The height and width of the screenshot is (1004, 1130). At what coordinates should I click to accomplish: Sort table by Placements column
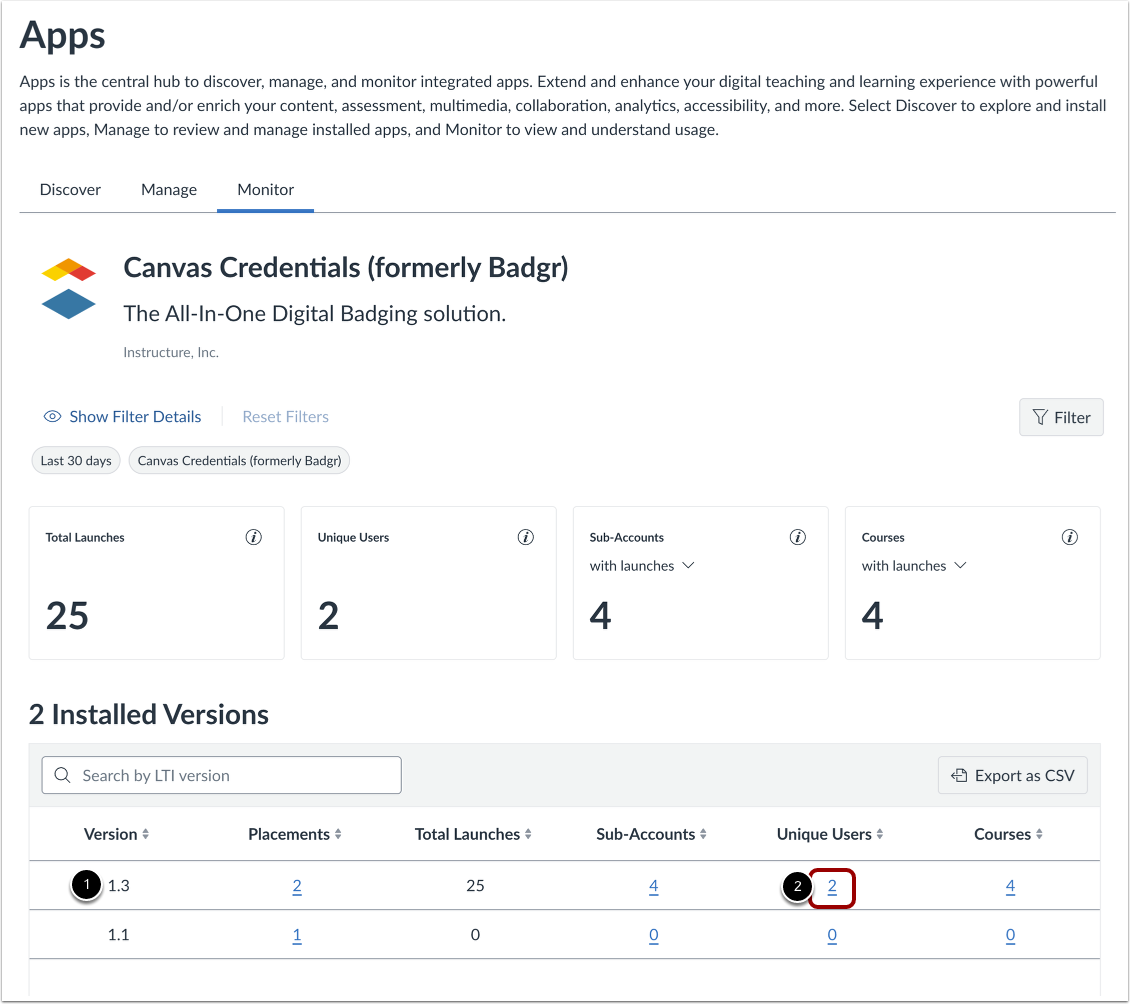(295, 834)
